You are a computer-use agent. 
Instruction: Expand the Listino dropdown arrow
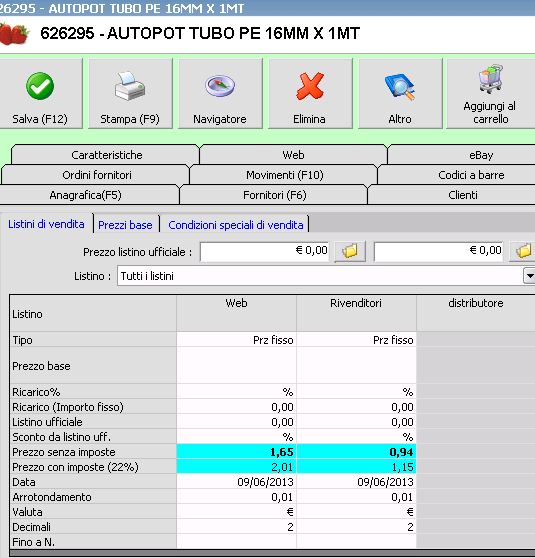pos(529,276)
